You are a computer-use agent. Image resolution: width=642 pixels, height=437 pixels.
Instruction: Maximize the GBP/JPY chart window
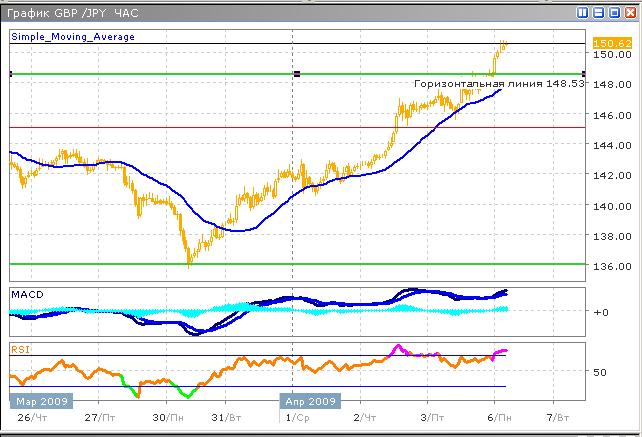(x=613, y=13)
